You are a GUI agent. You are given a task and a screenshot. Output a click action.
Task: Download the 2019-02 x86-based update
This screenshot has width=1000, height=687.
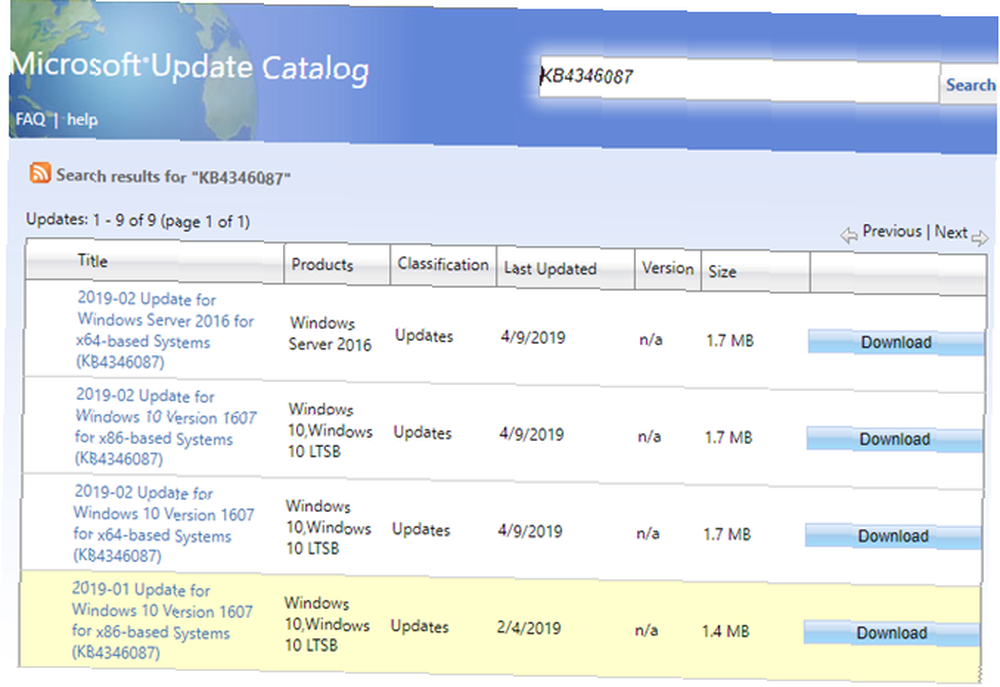[x=894, y=440]
